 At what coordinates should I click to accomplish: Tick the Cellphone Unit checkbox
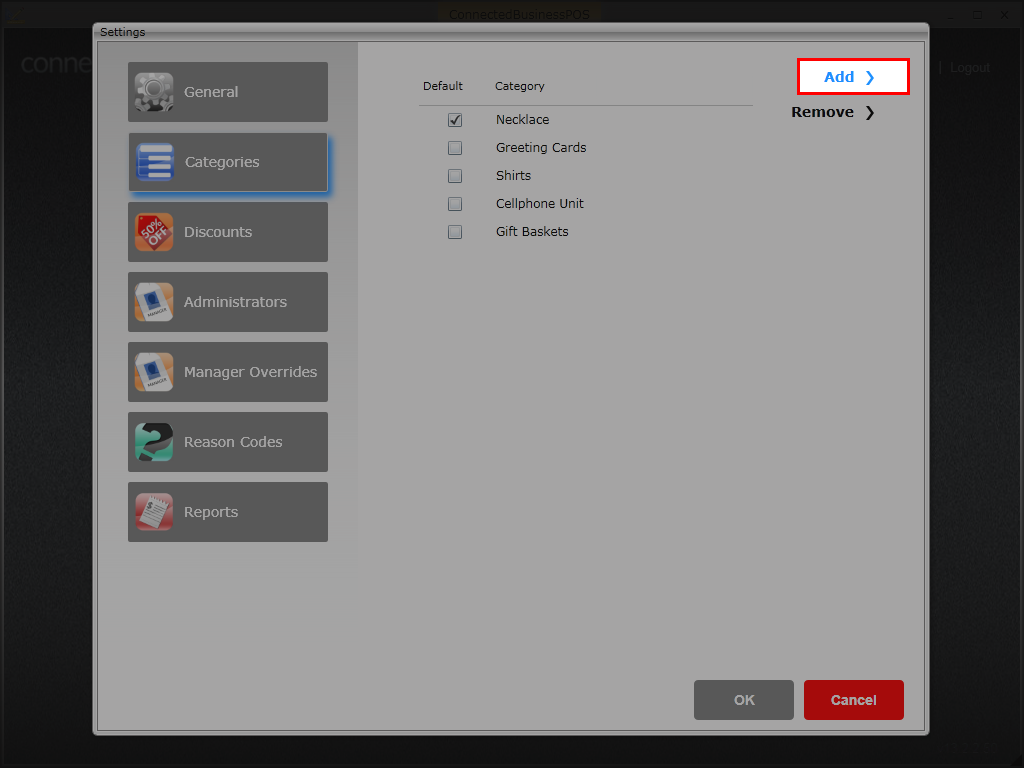(455, 204)
